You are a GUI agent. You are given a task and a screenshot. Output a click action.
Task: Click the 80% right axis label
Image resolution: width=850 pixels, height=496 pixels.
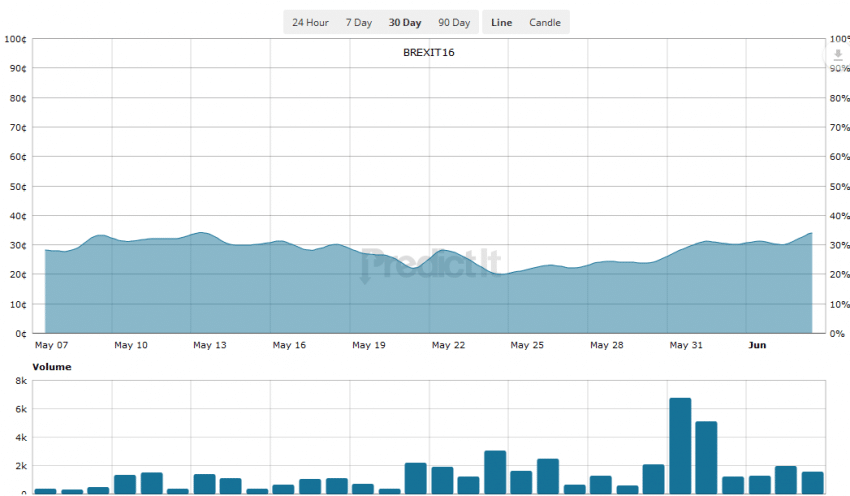839,98
